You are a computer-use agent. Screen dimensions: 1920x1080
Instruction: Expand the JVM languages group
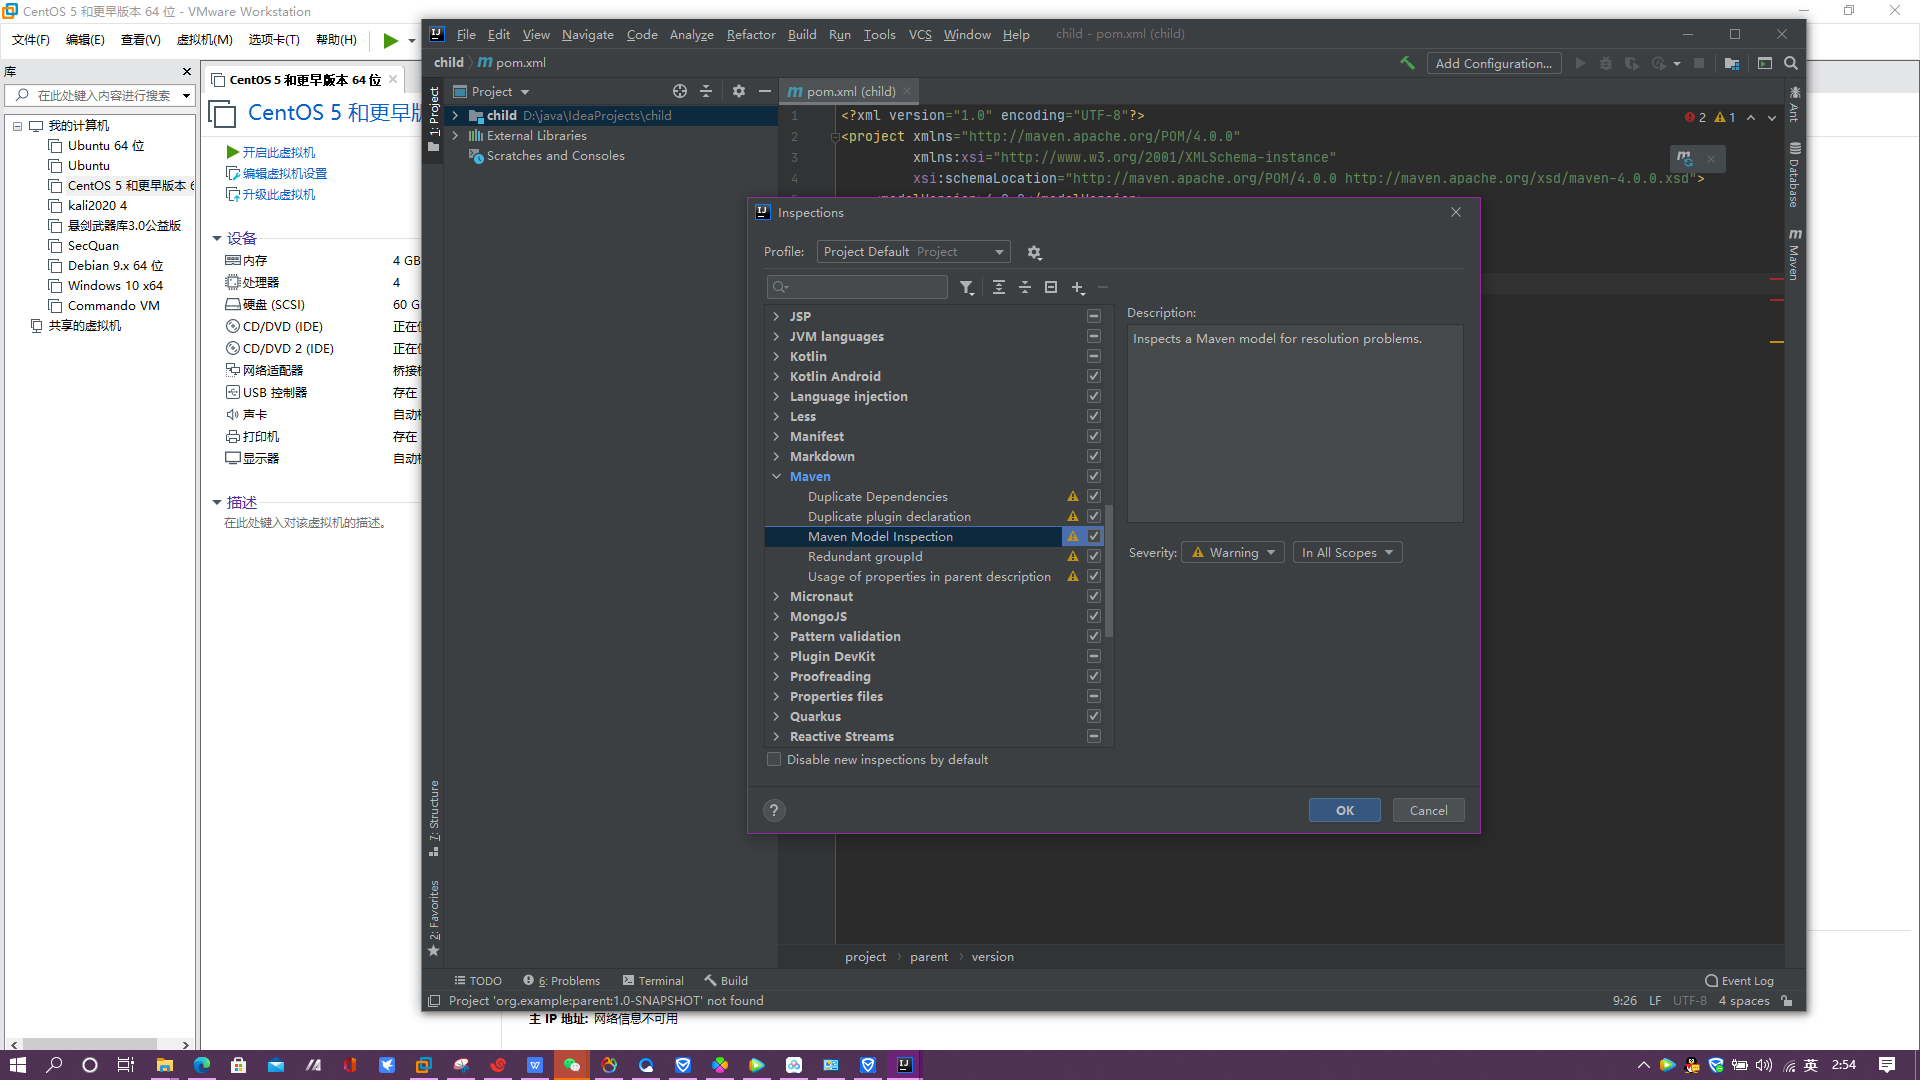776,337
